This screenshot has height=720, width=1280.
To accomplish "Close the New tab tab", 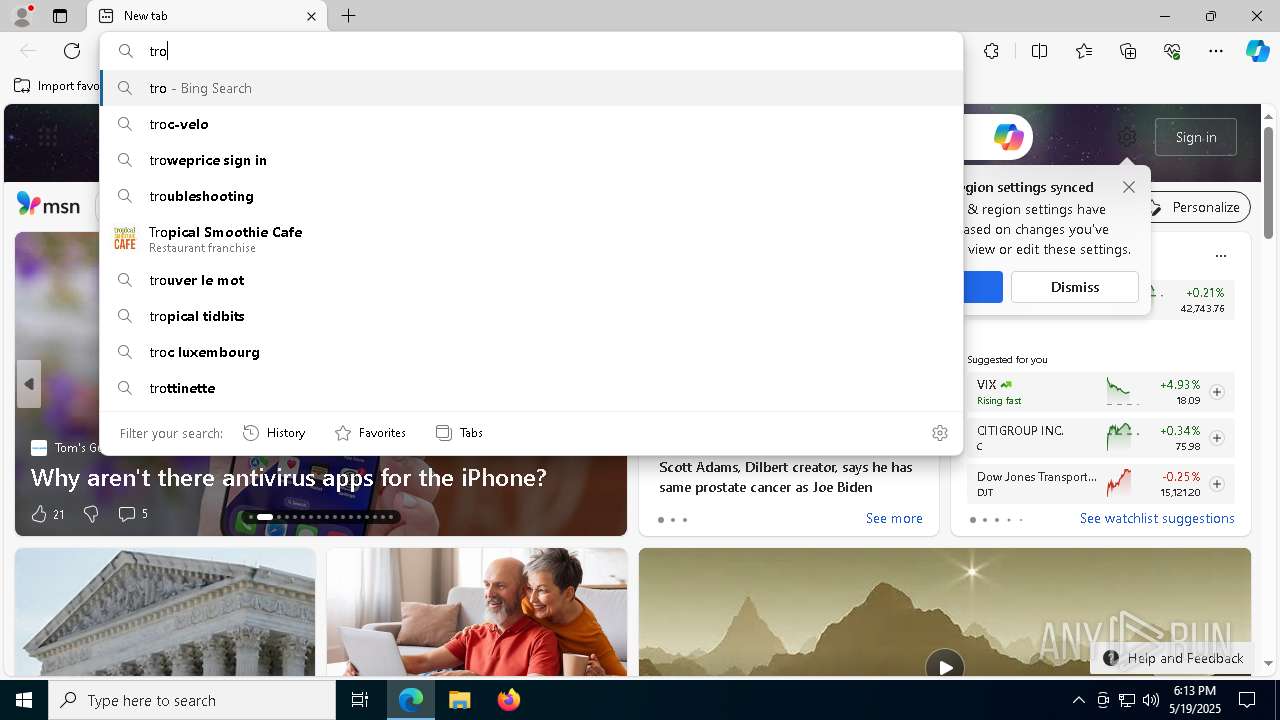I will [311, 16].
